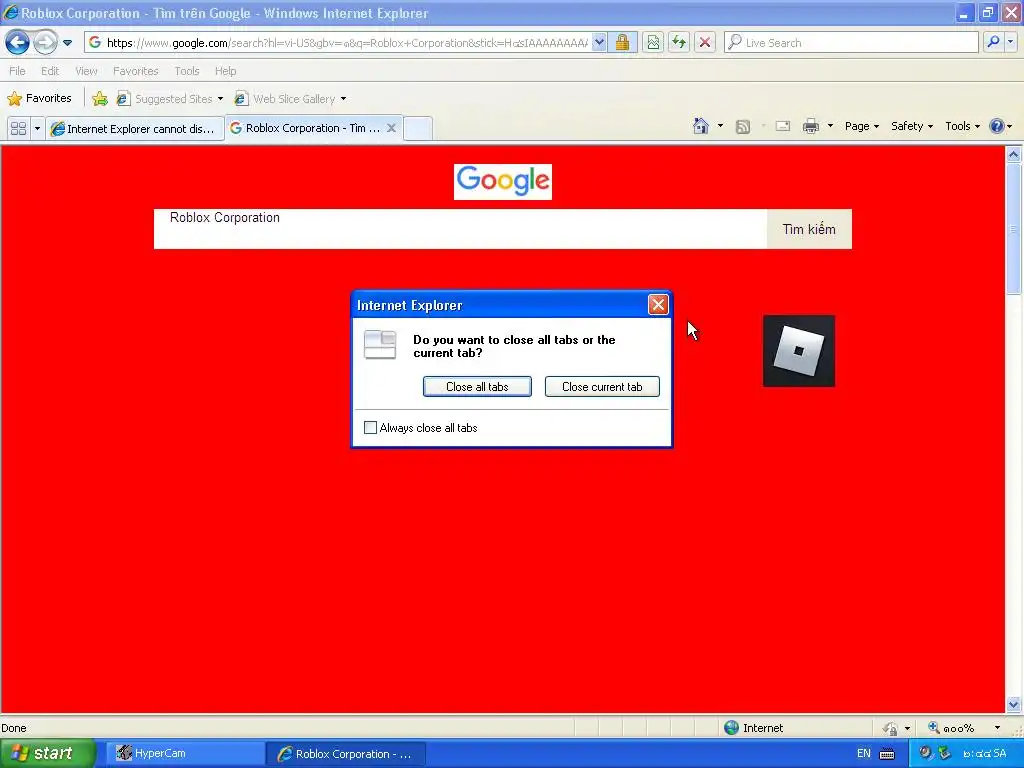This screenshot has width=1024, height=768.
Task: Click the Roblox logo thumbnail
Action: point(799,351)
